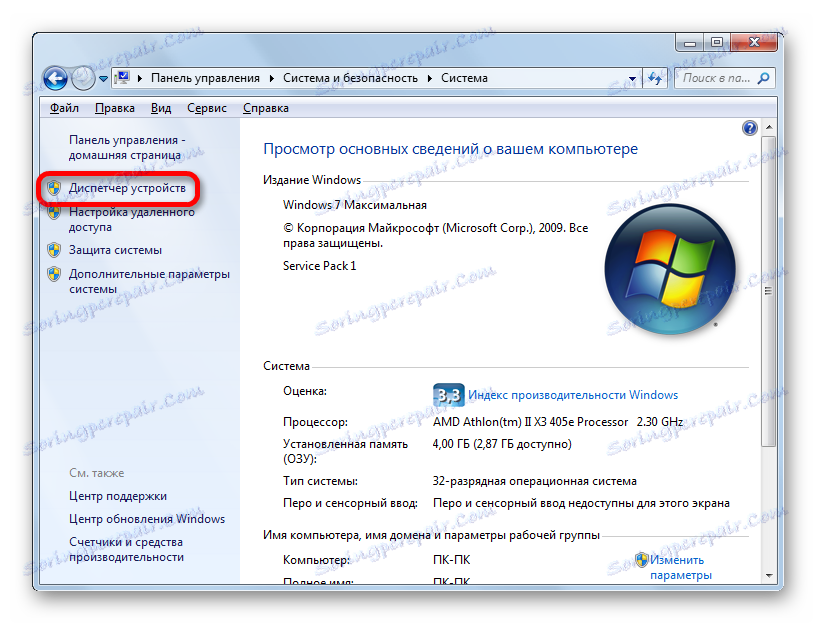The width and height of the screenshot is (817, 624).
Task: Click the Windows logo image
Action: (670, 269)
